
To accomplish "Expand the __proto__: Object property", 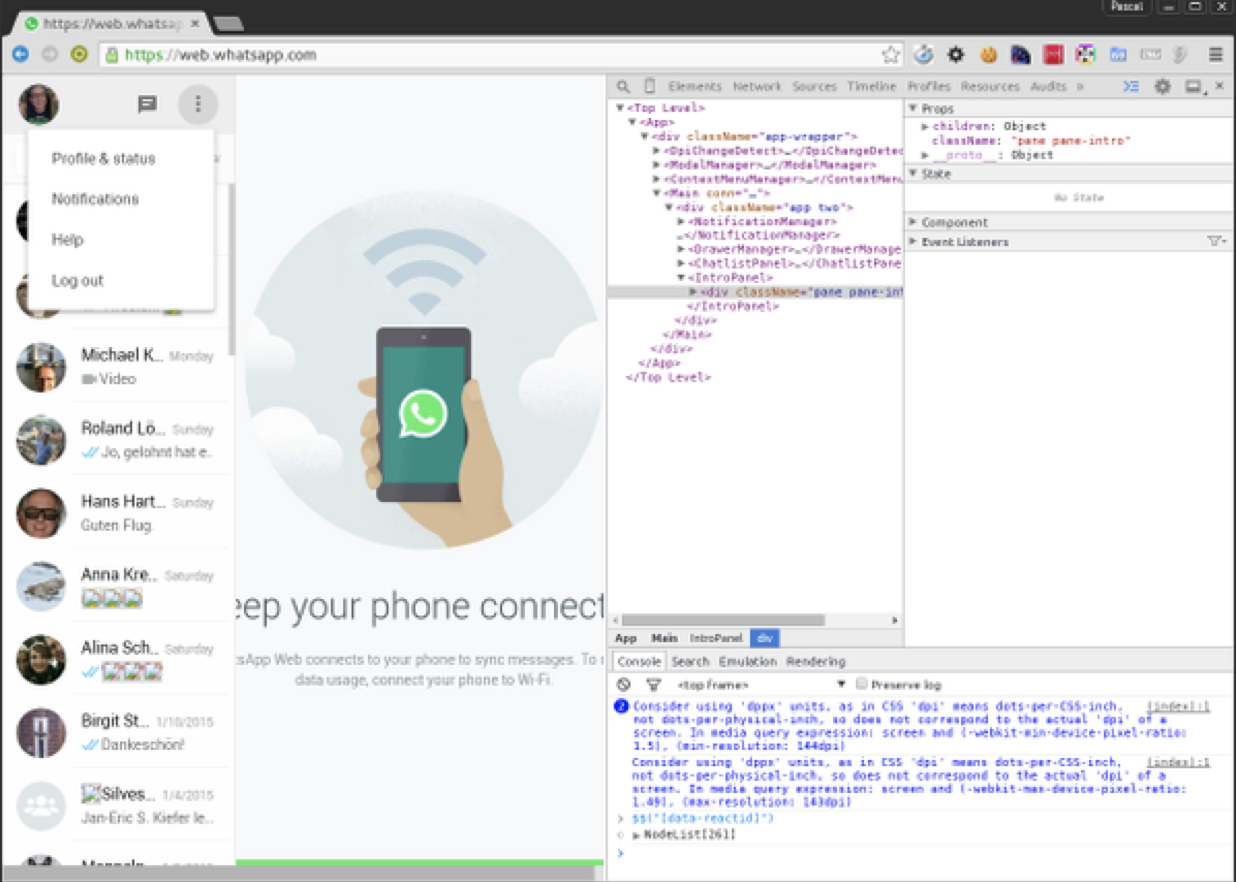I will (926, 156).
